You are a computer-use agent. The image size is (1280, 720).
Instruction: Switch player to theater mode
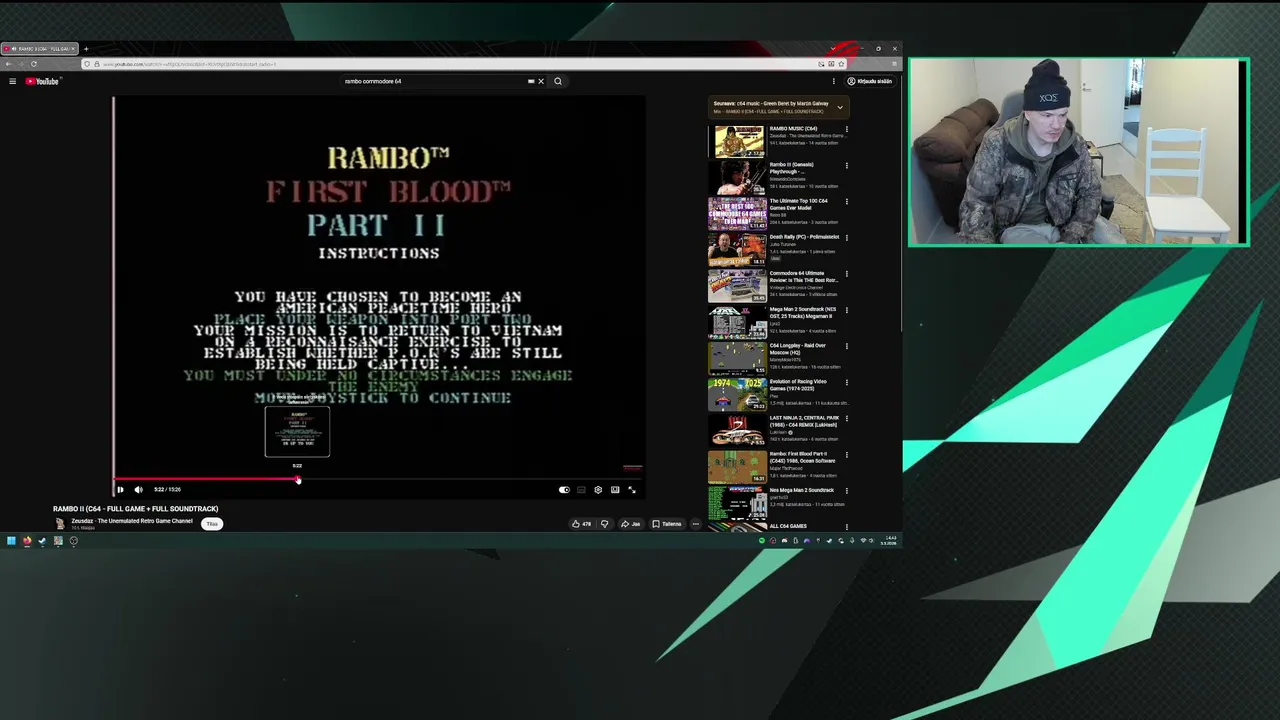click(615, 490)
